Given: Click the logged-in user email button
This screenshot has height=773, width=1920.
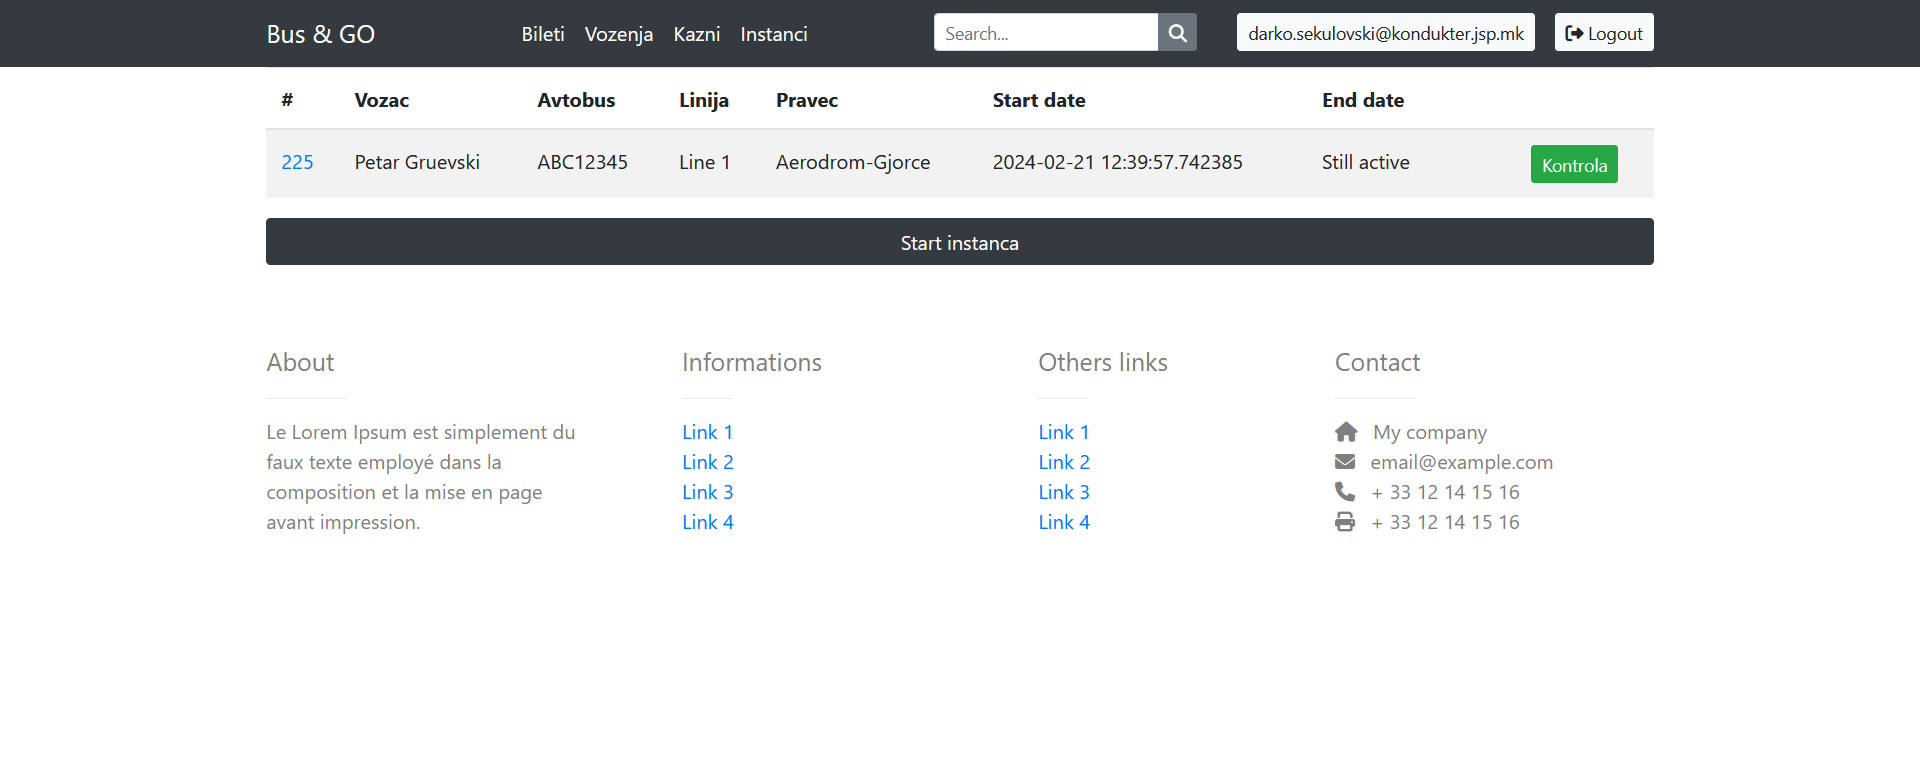Looking at the screenshot, I should tap(1385, 33).
